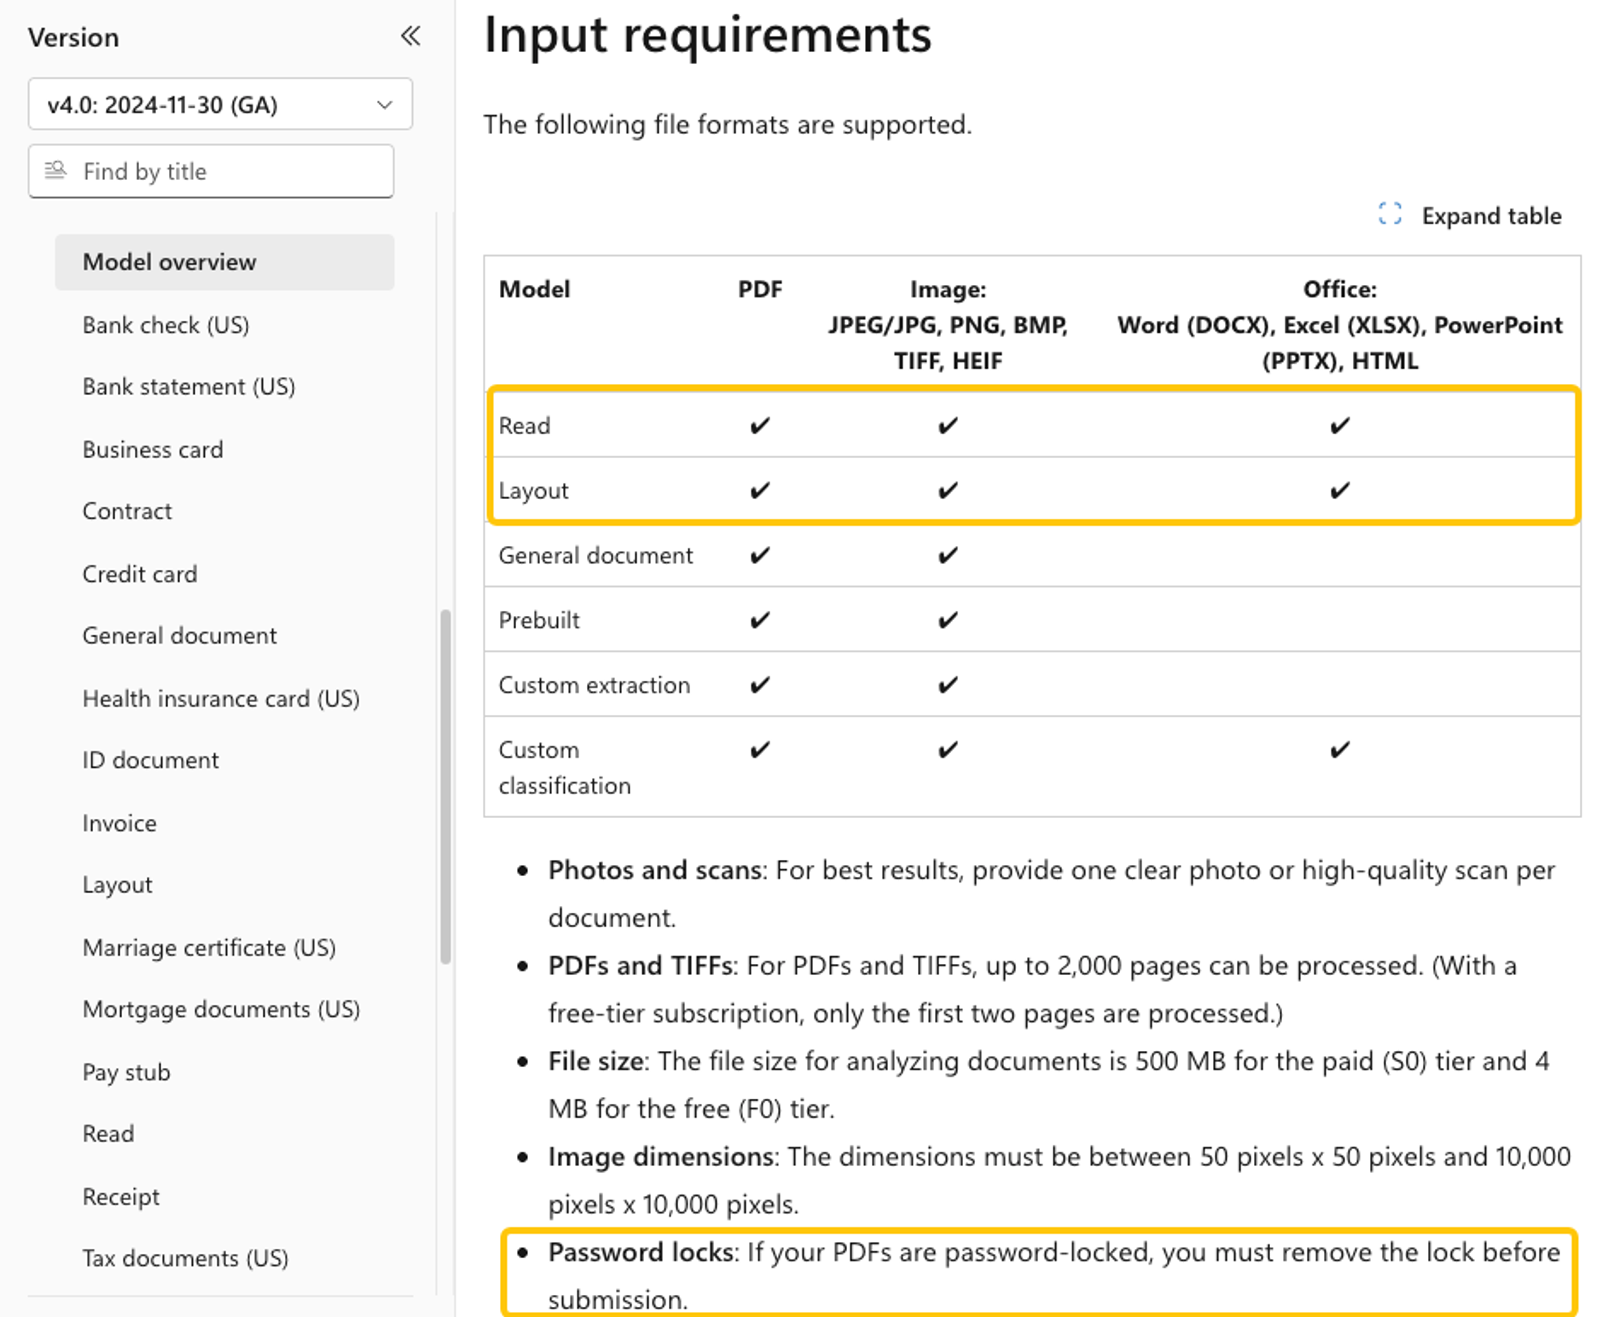This screenshot has height=1317, width=1600.
Task: Open Tax documents (US) sidebar item
Action: click(185, 1259)
